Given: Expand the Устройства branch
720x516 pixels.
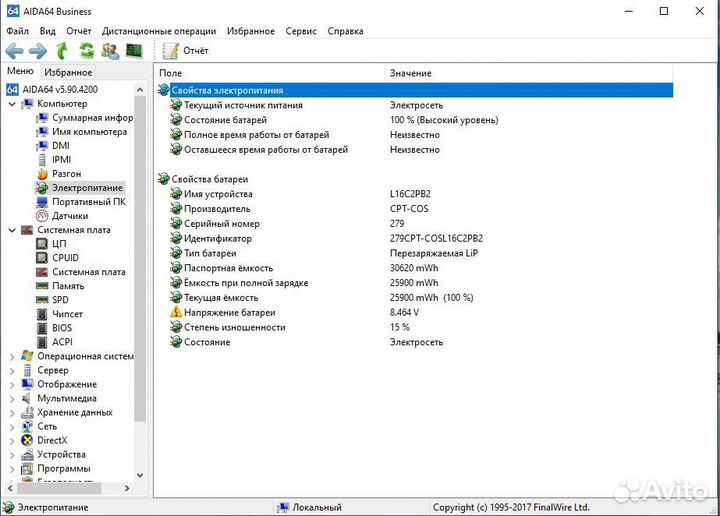Looking at the screenshot, I should pyautogui.click(x=12, y=455).
